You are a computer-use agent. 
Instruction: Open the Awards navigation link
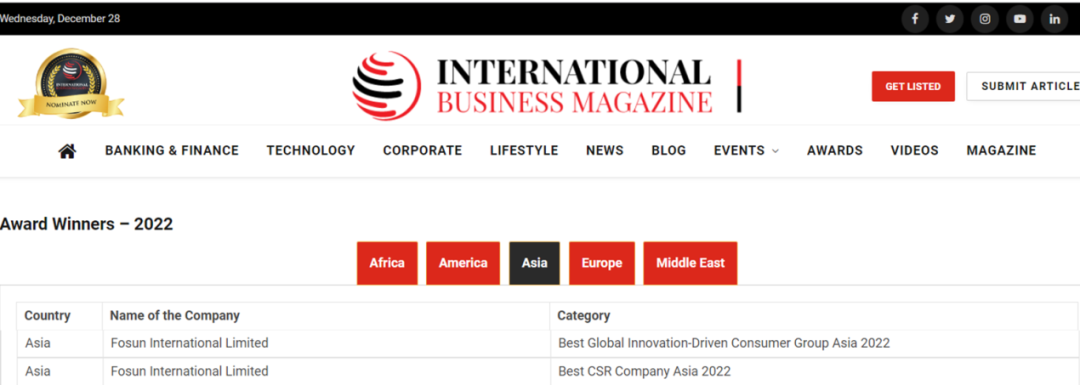coord(835,151)
